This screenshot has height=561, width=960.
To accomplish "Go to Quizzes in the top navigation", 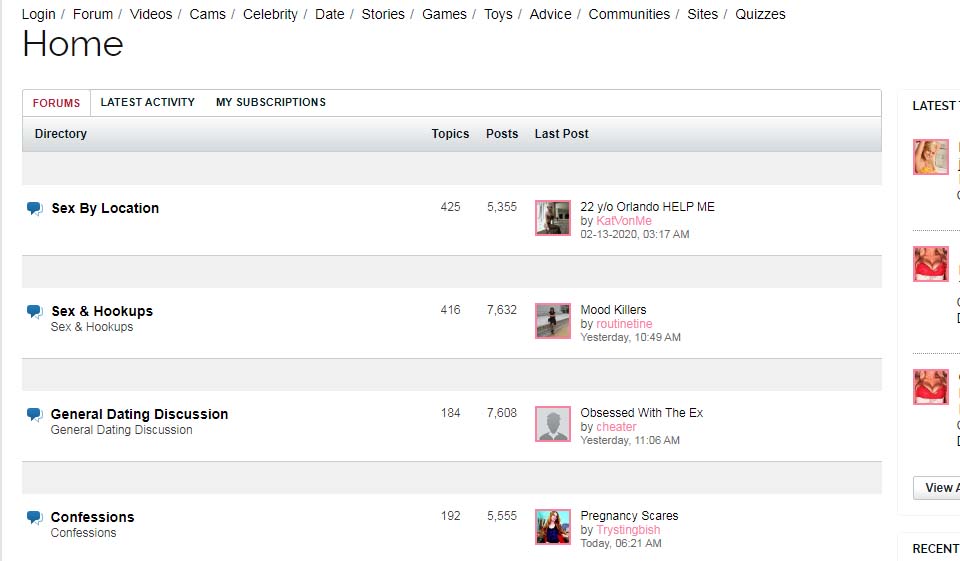I will coord(760,14).
